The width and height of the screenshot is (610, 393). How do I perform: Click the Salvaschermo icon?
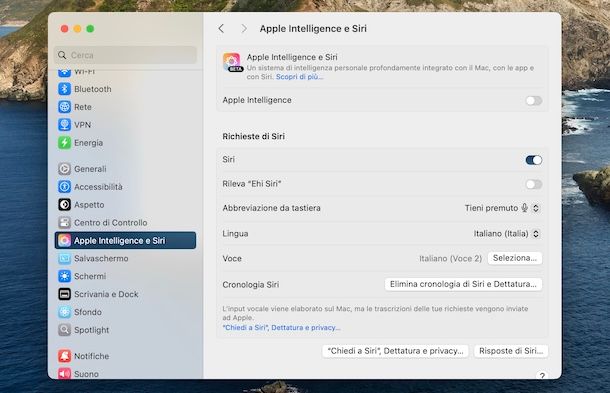[65, 258]
